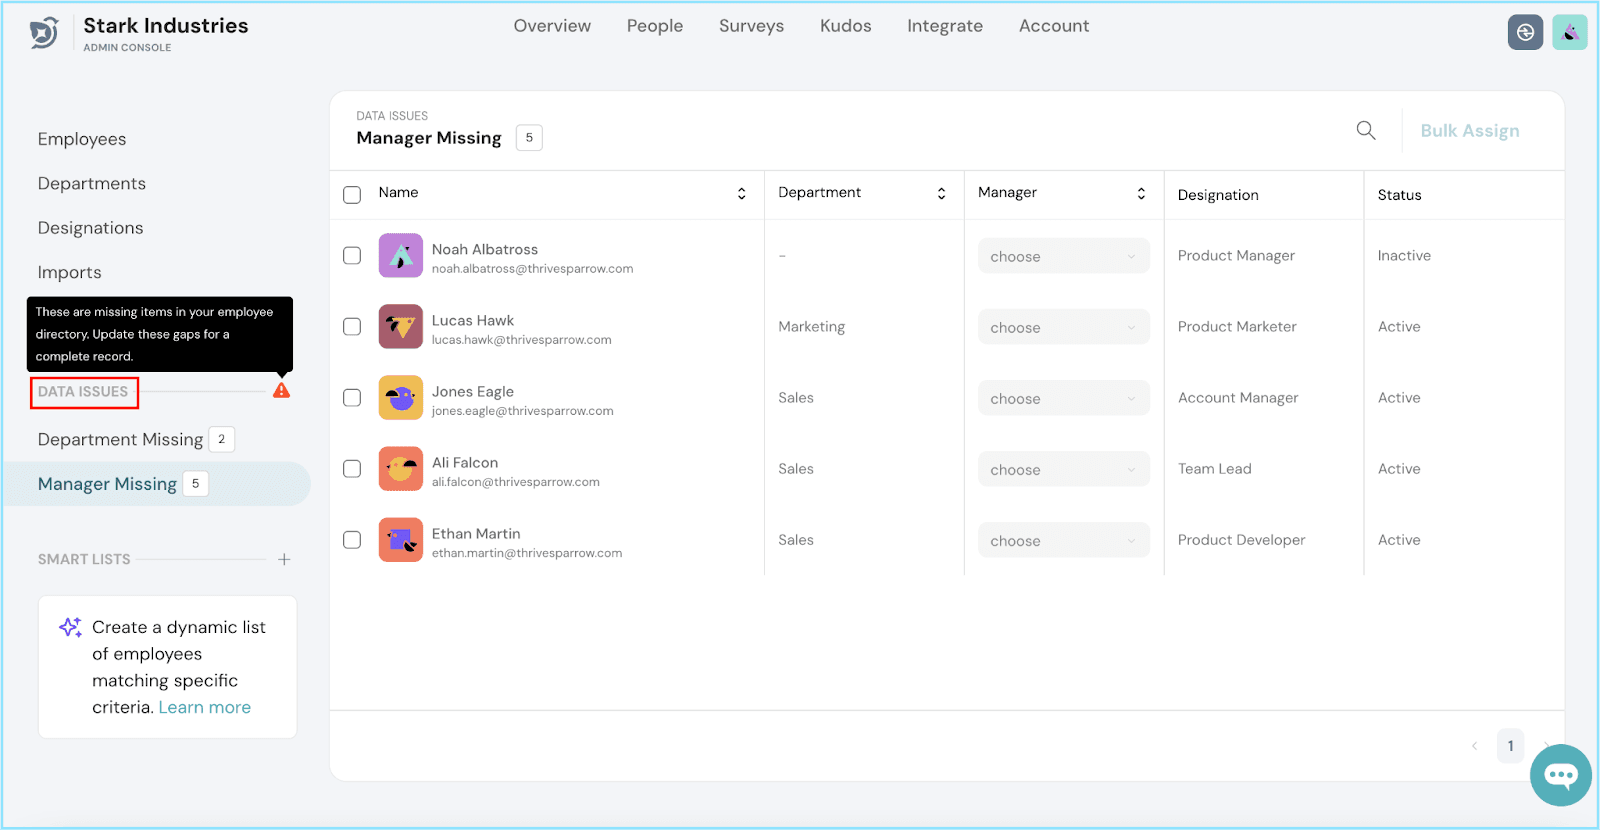This screenshot has height=830, width=1600.
Task: Check the Noah Albatross row checkbox
Action: 352,255
